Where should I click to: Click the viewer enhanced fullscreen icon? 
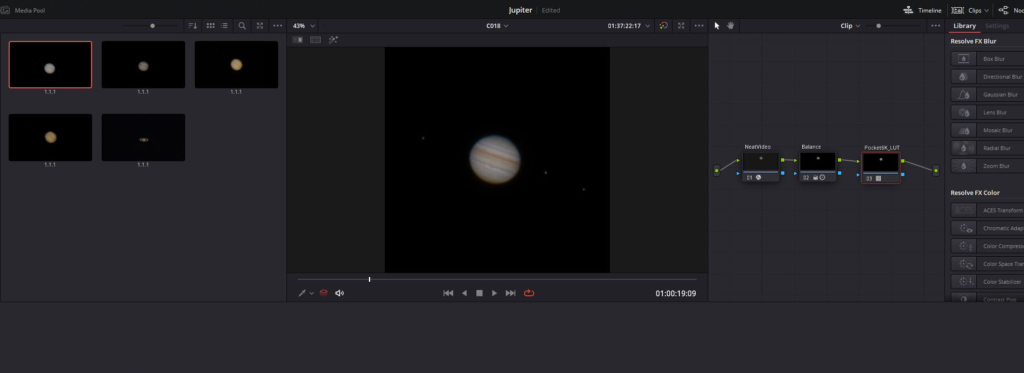tap(681, 25)
